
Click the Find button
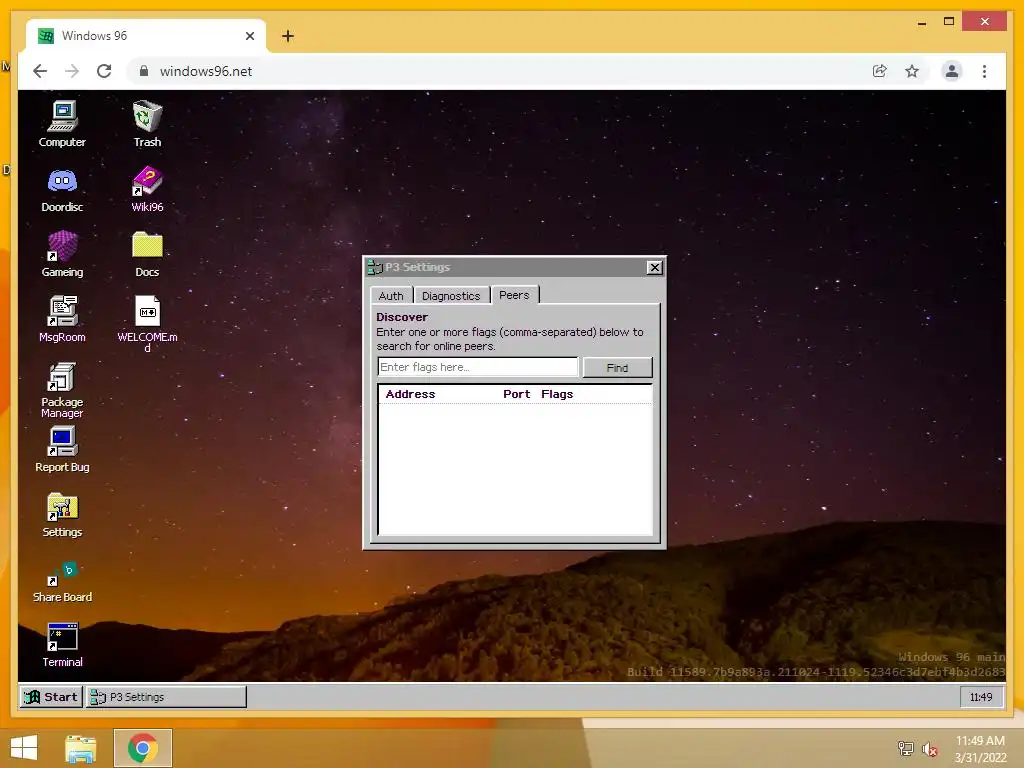[617, 368]
